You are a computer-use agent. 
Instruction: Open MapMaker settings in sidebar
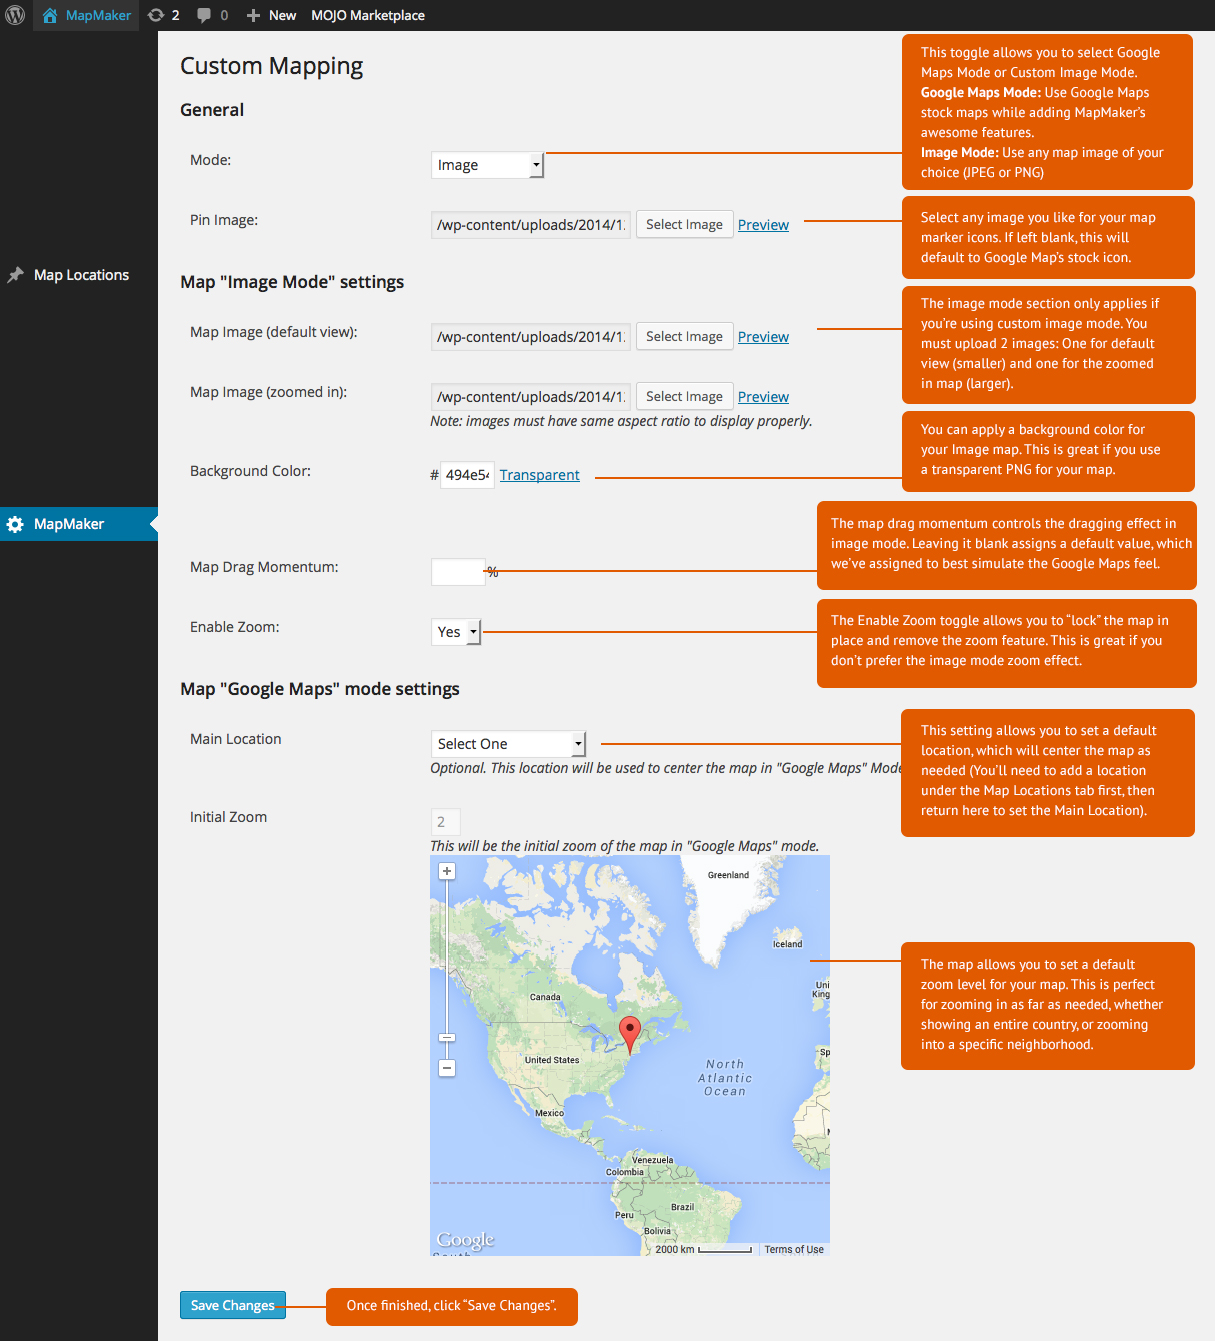coord(79,524)
